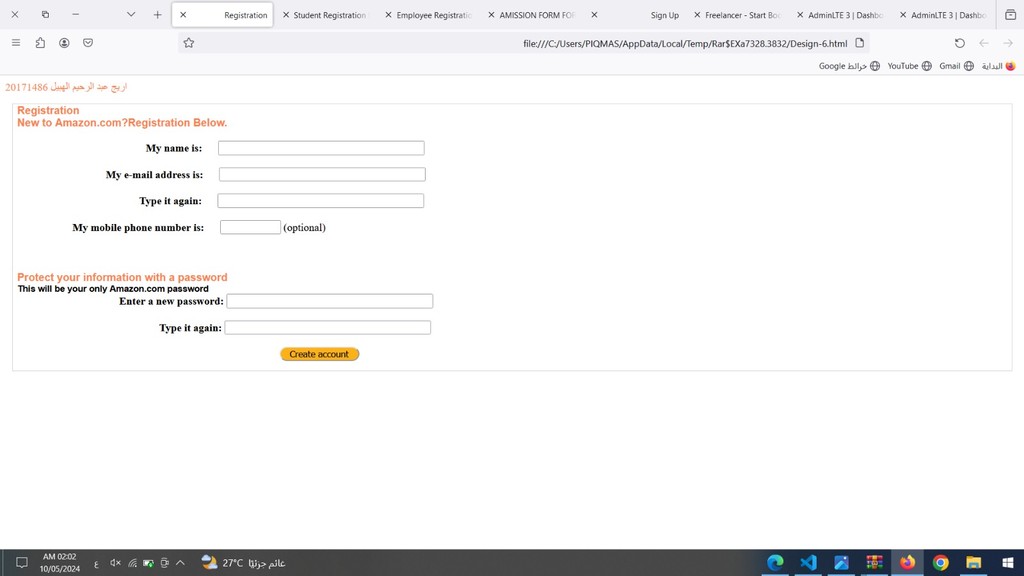Click the Create account button

319,354
